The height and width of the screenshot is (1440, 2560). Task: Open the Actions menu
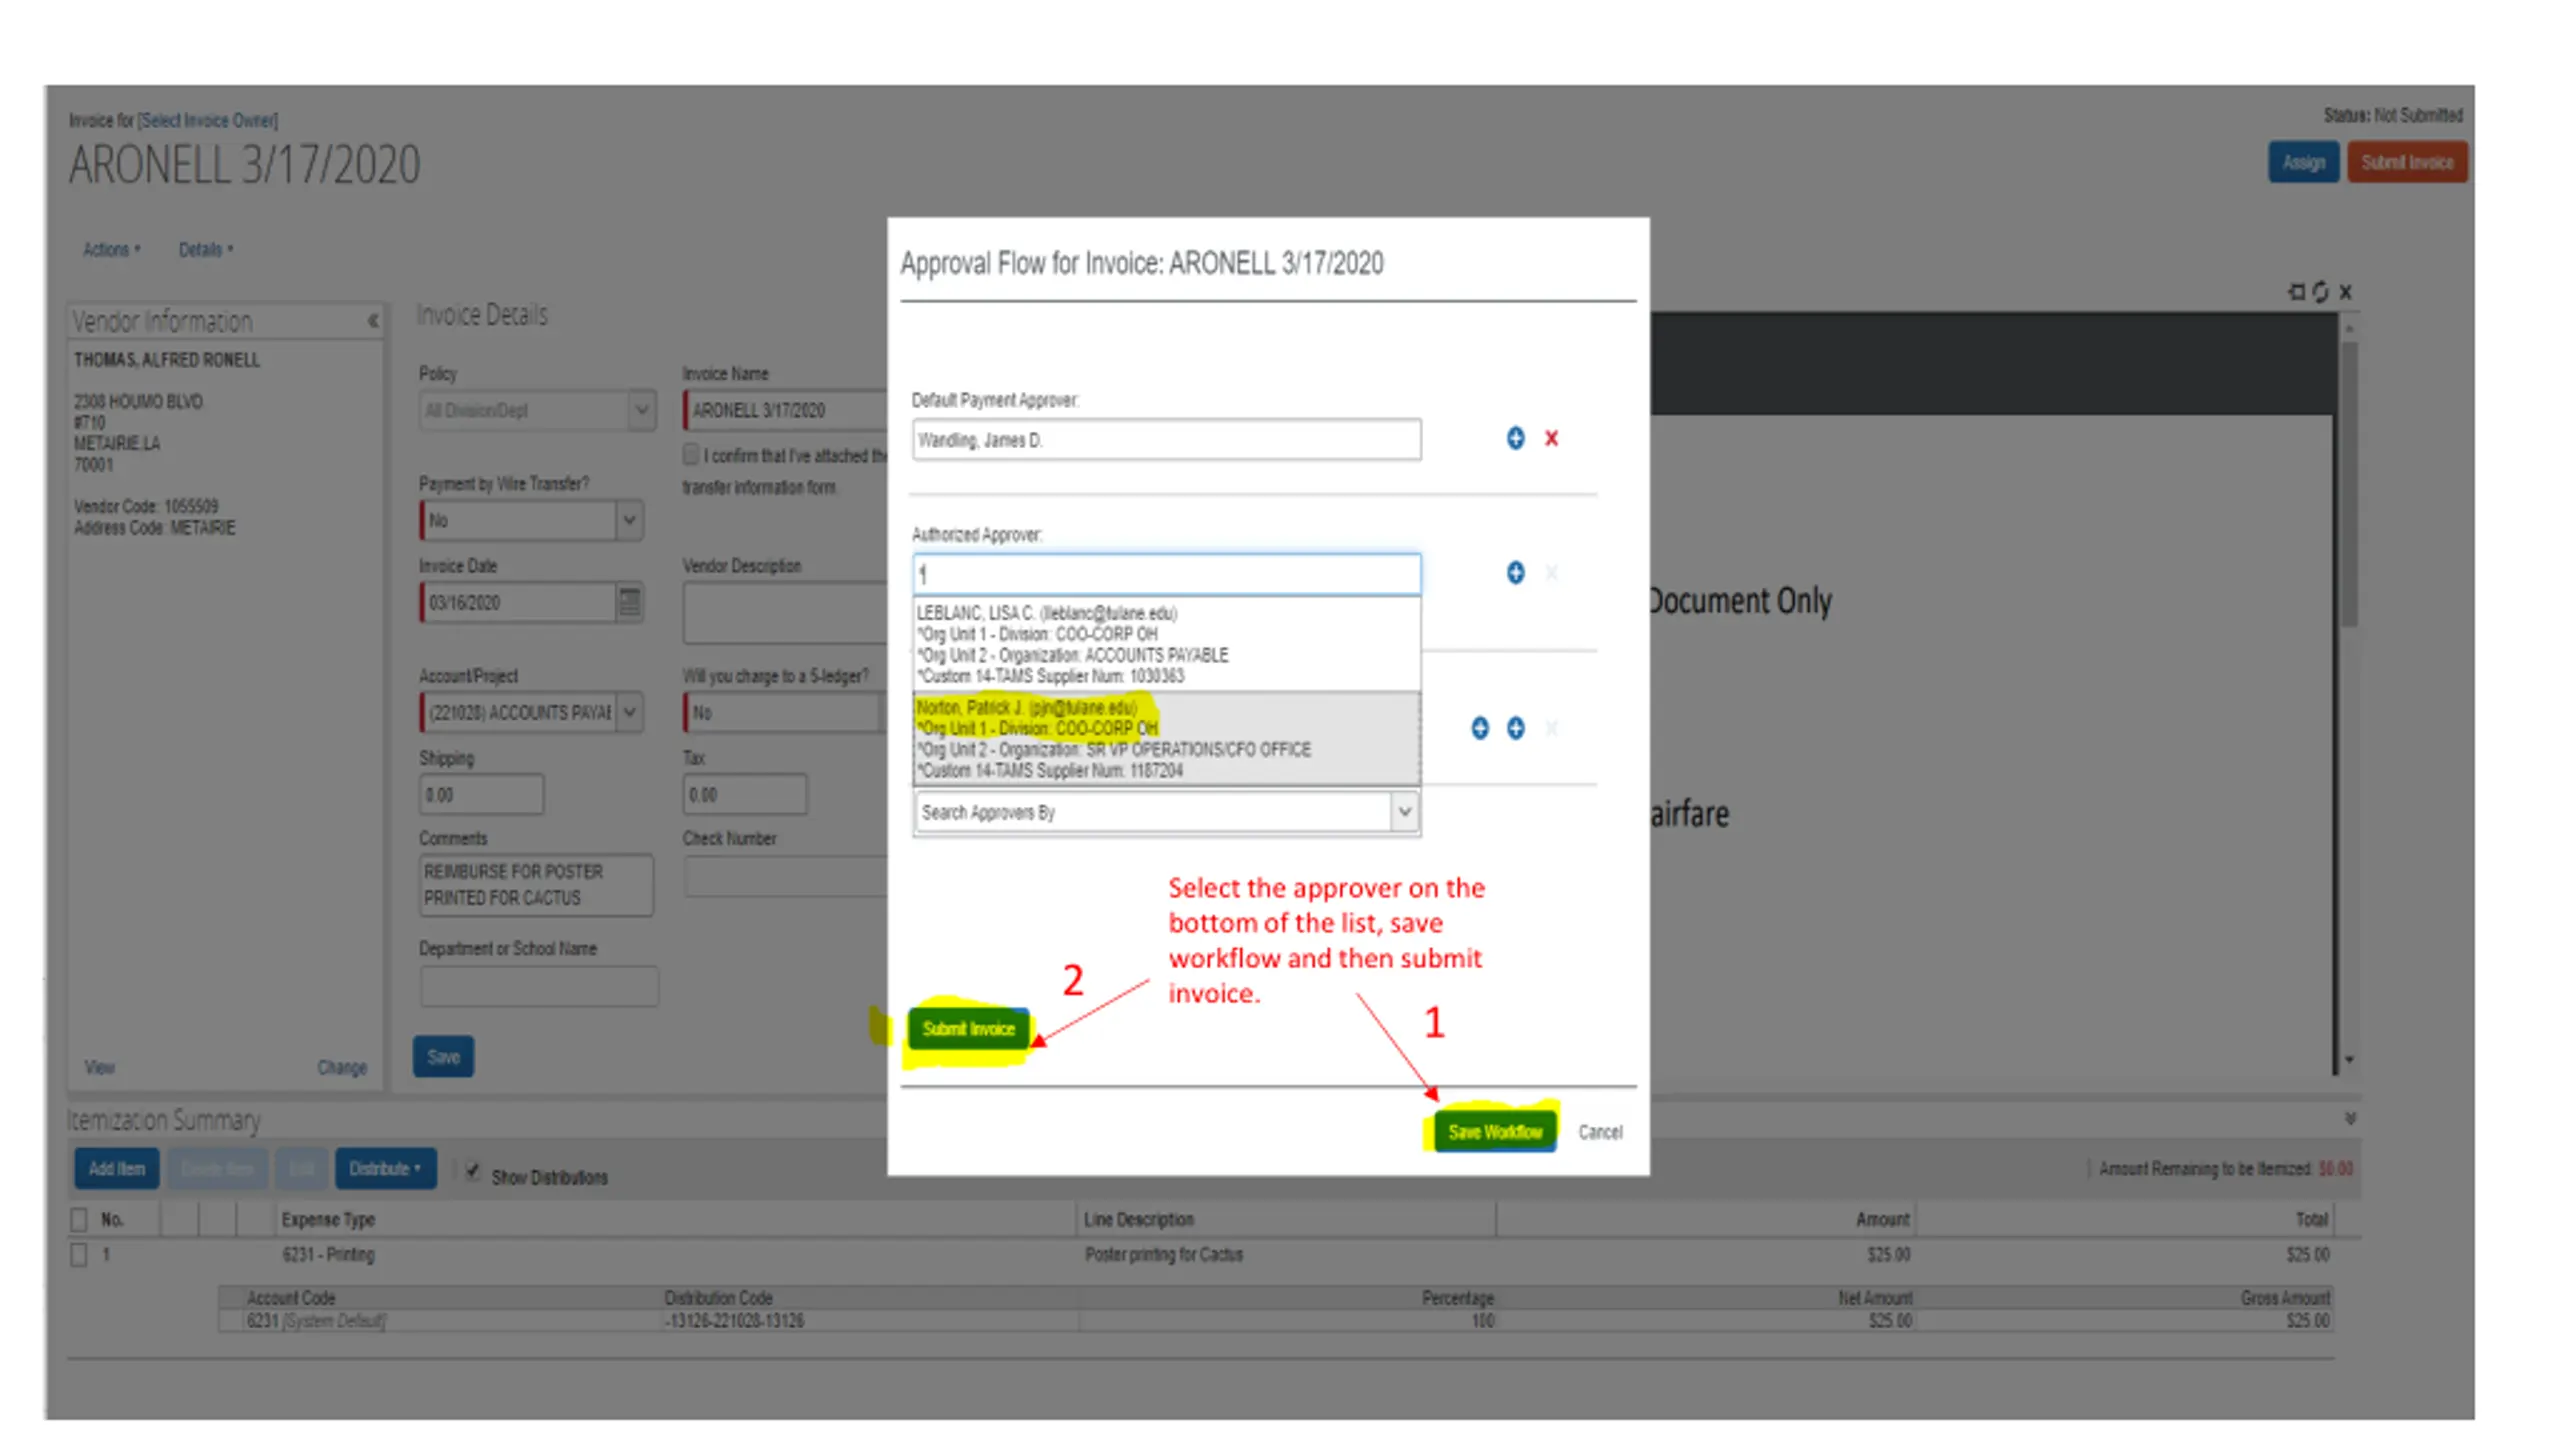(111, 249)
